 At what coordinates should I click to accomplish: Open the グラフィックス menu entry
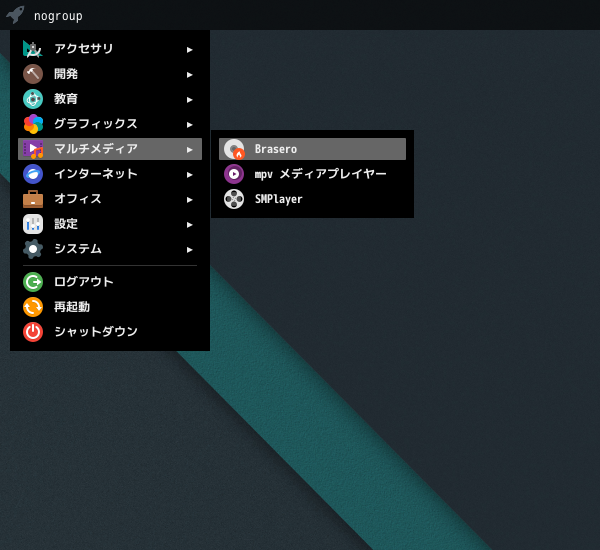point(110,124)
